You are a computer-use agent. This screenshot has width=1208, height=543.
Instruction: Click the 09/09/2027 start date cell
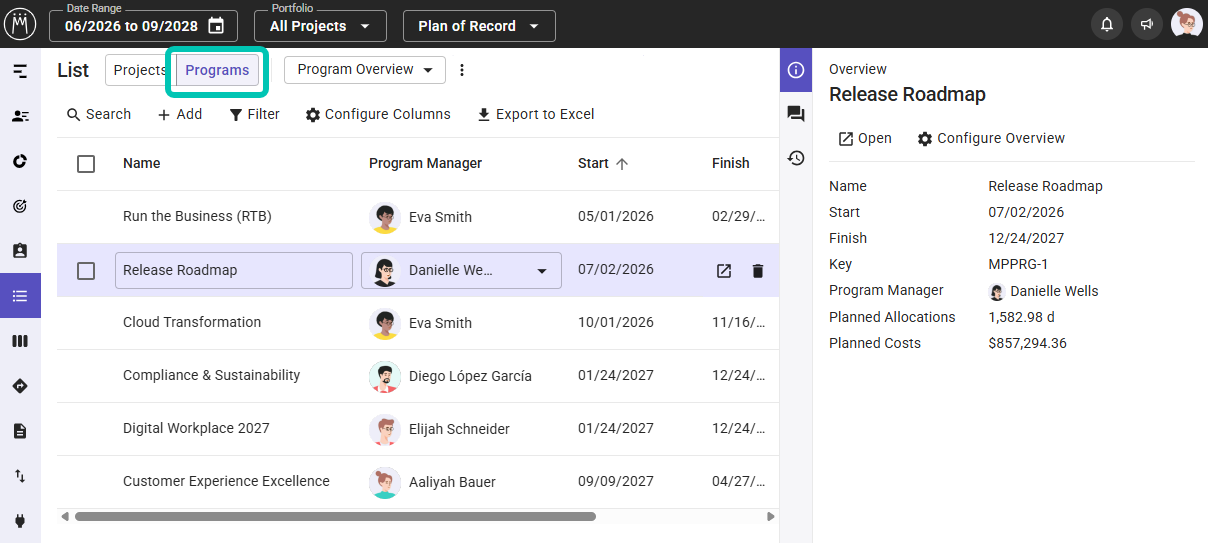[616, 482]
